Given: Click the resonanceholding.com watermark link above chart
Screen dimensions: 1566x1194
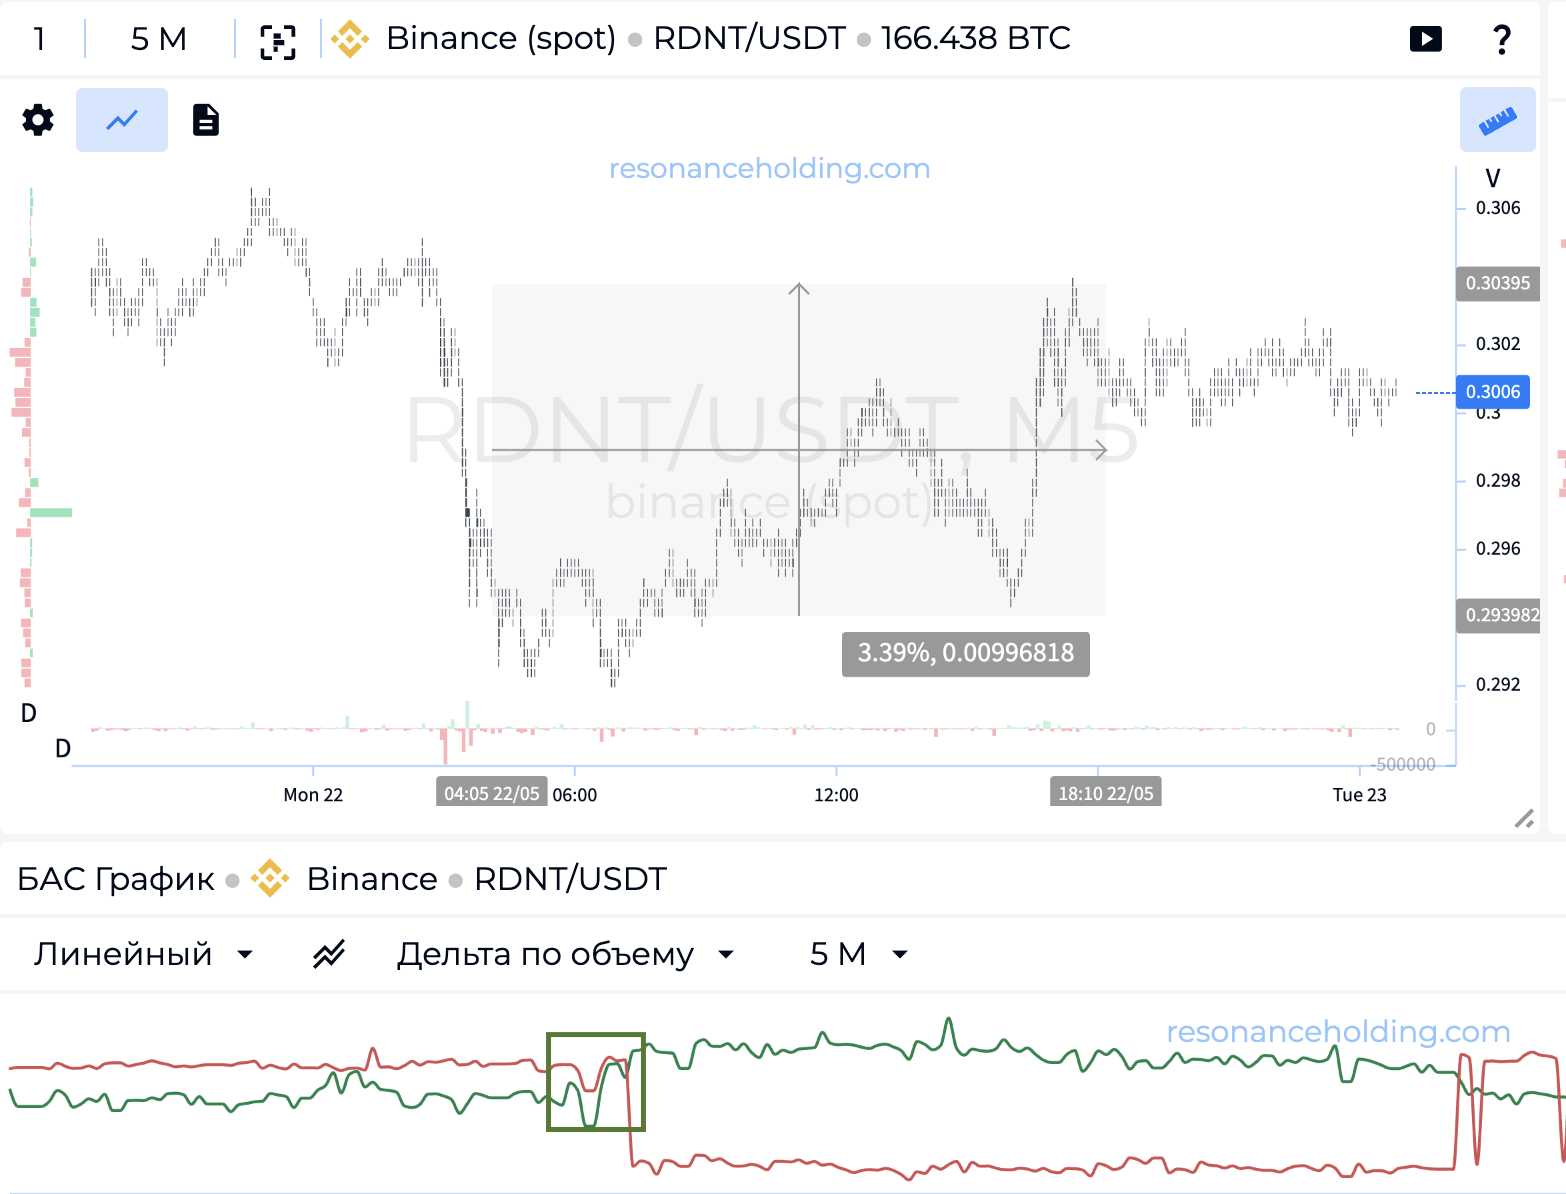Looking at the screenshot, I should tap(769, 168).
